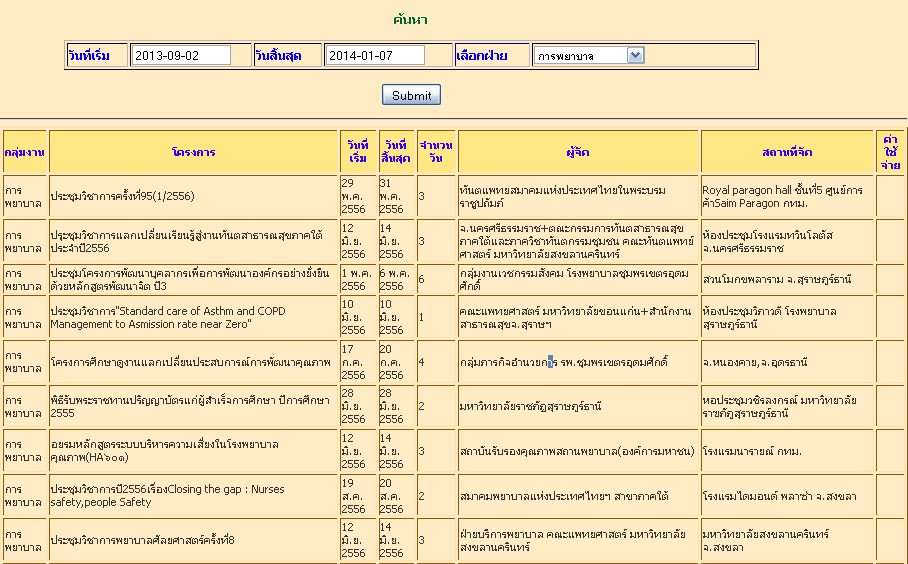
Task: Click the Submit button
Action: tap(411, 95)
